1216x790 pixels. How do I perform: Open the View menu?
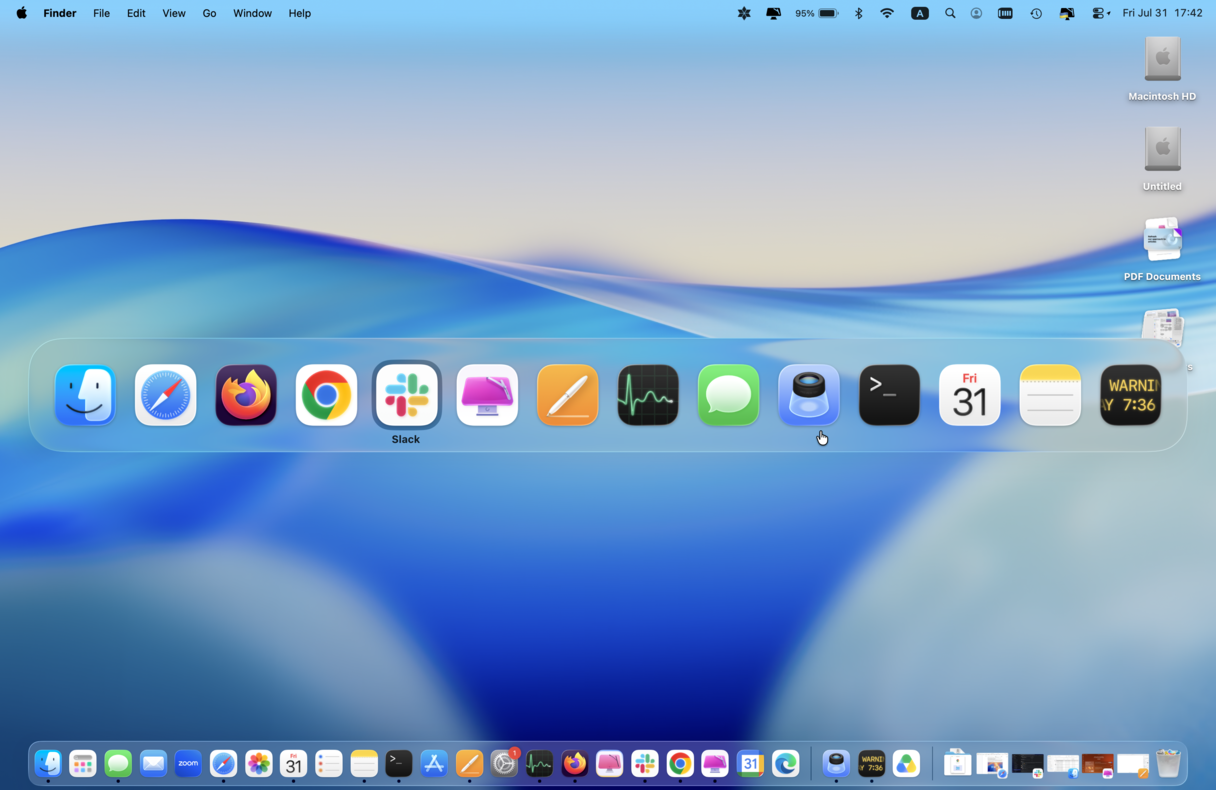(x=174, y=13)
